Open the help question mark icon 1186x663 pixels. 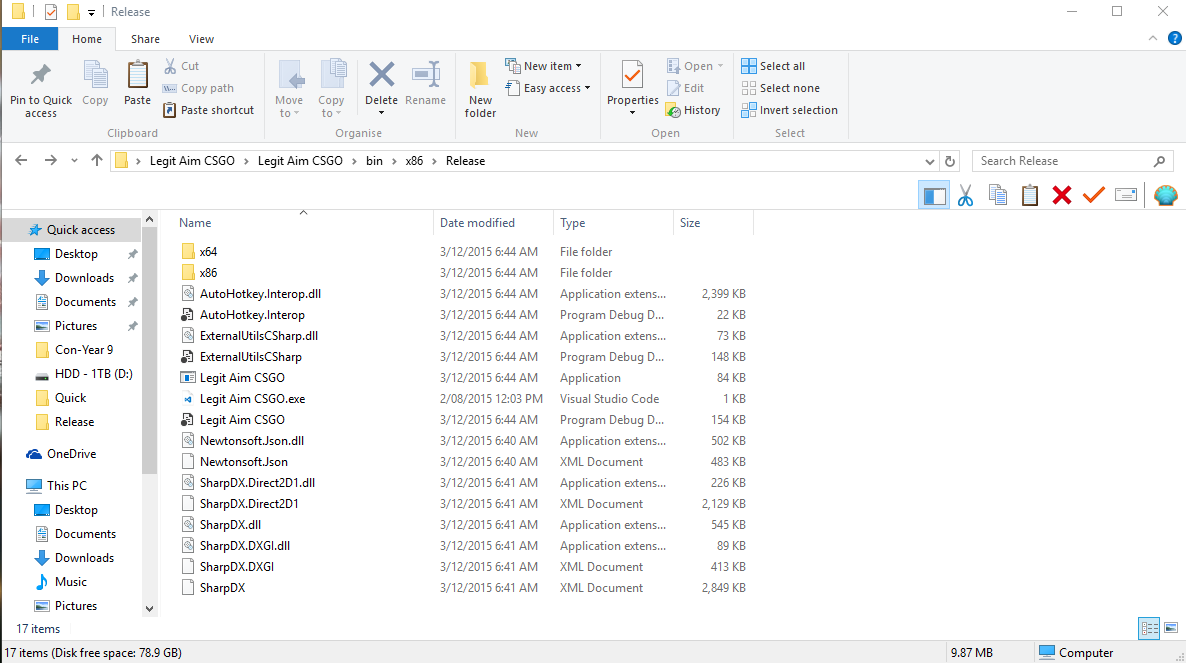pos(1175,39)
